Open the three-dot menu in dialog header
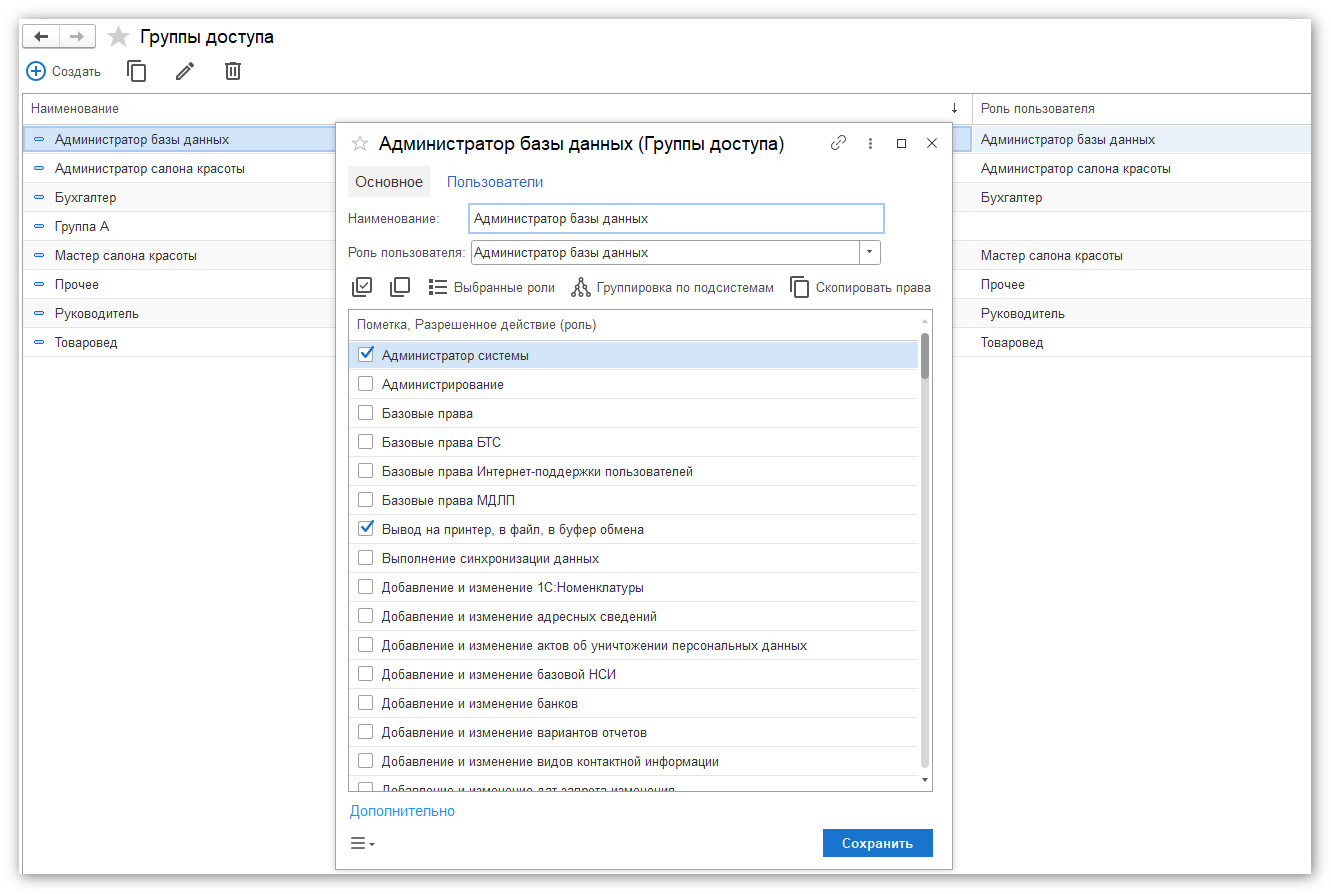Screen dimensions: 1331x894 (x=870, y=143)
